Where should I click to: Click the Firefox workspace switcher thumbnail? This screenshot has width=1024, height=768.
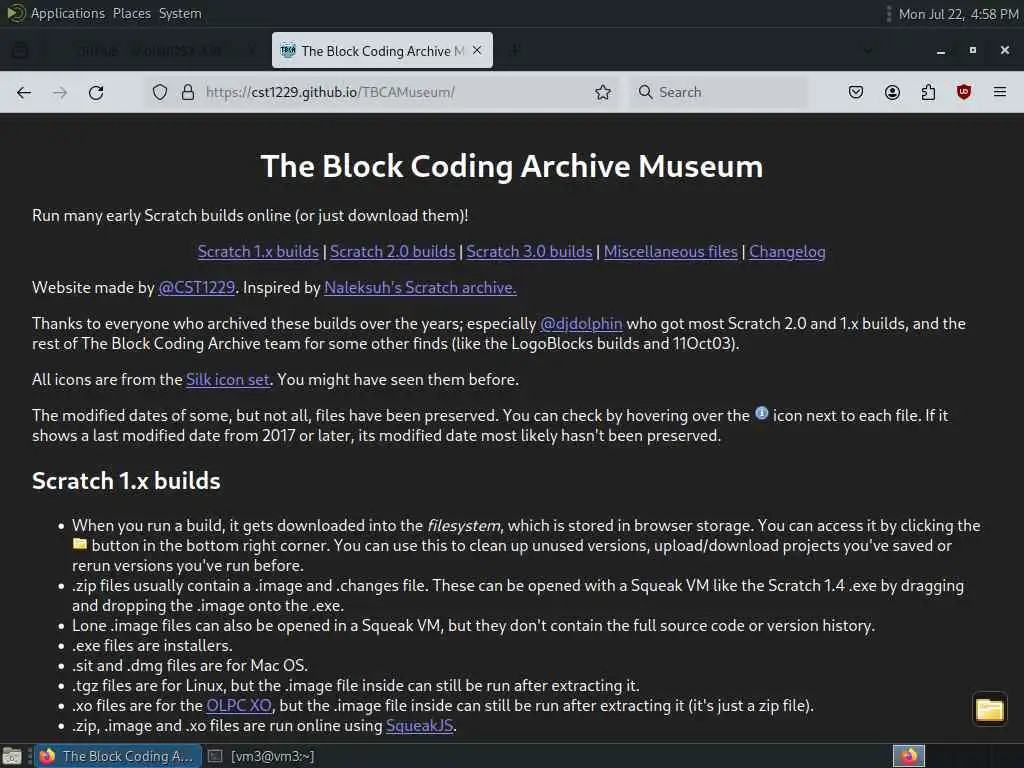tap(909, 756)
